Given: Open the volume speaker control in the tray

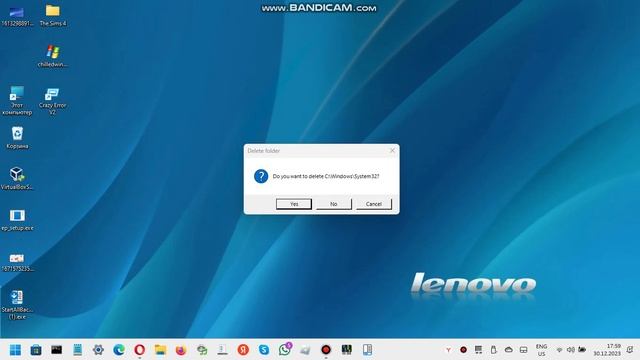Looking at the screenshot, I should tap(571, 350).
